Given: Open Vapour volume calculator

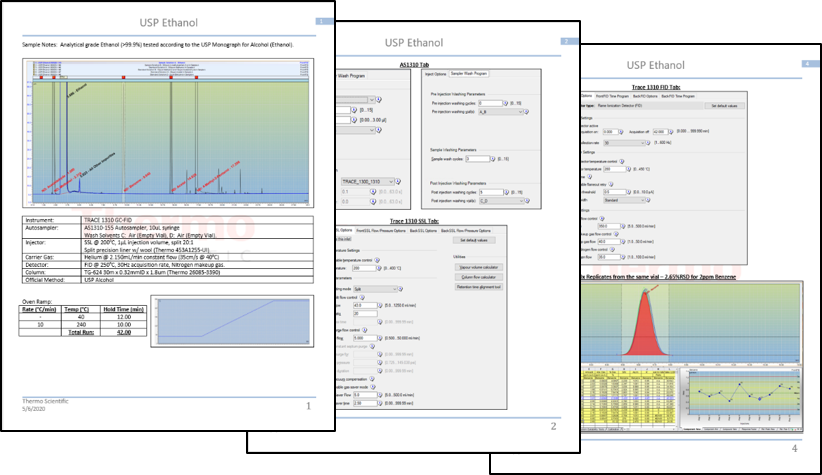Looking at the screenshot, I should click(479, 267).
